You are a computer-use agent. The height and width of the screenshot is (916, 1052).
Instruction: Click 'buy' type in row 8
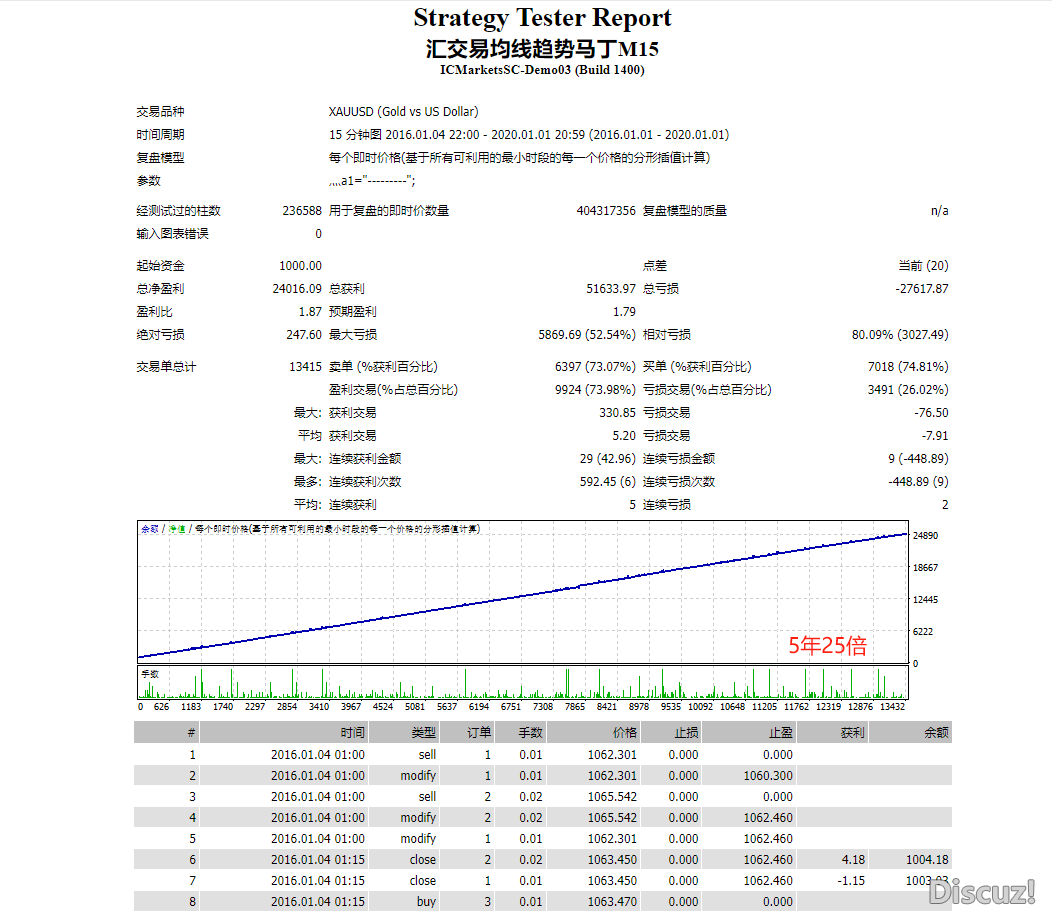pyautogui.click(x=426, y=902)
